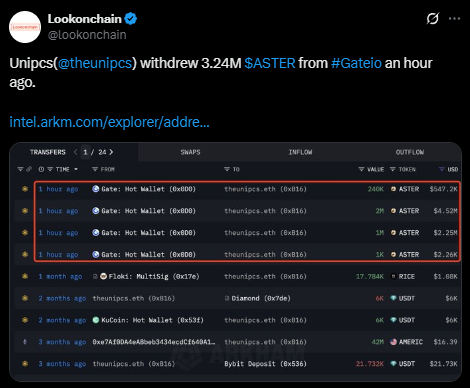470x388 pixels.
Task: Click the KuCoin Hot Wallet logo icon
Action: [96, 320]
